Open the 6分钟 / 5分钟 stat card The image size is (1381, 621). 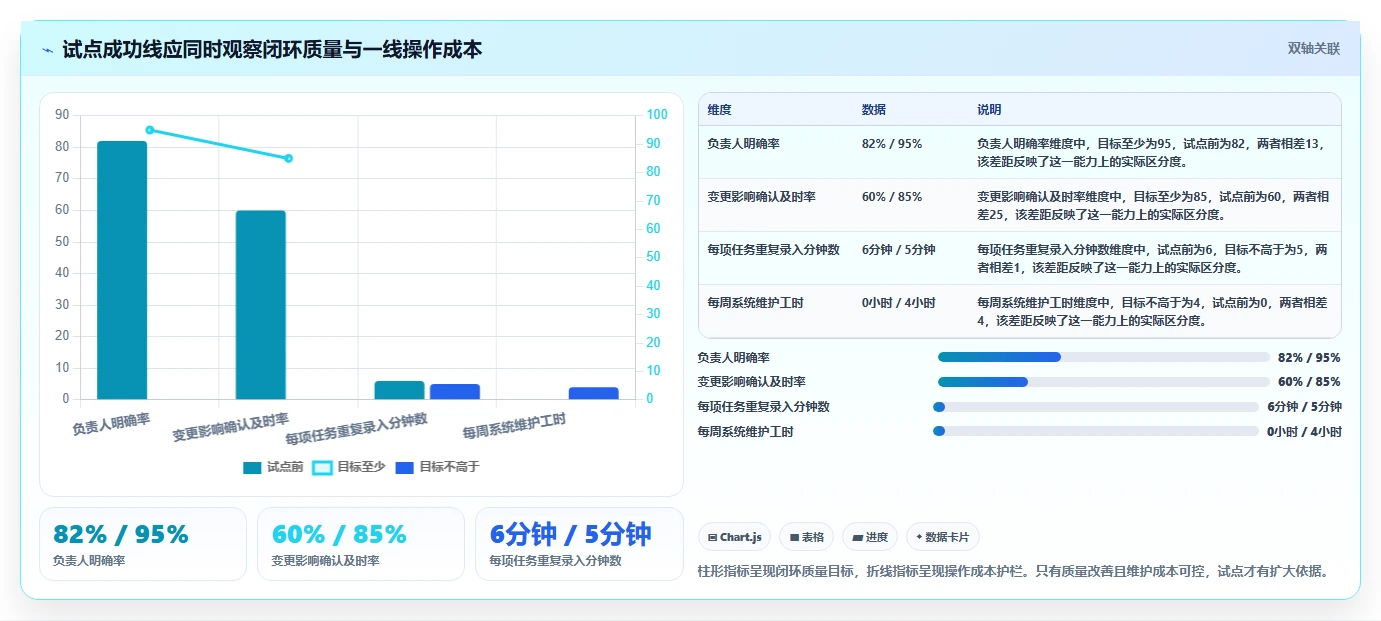click(x=579, y=544)
